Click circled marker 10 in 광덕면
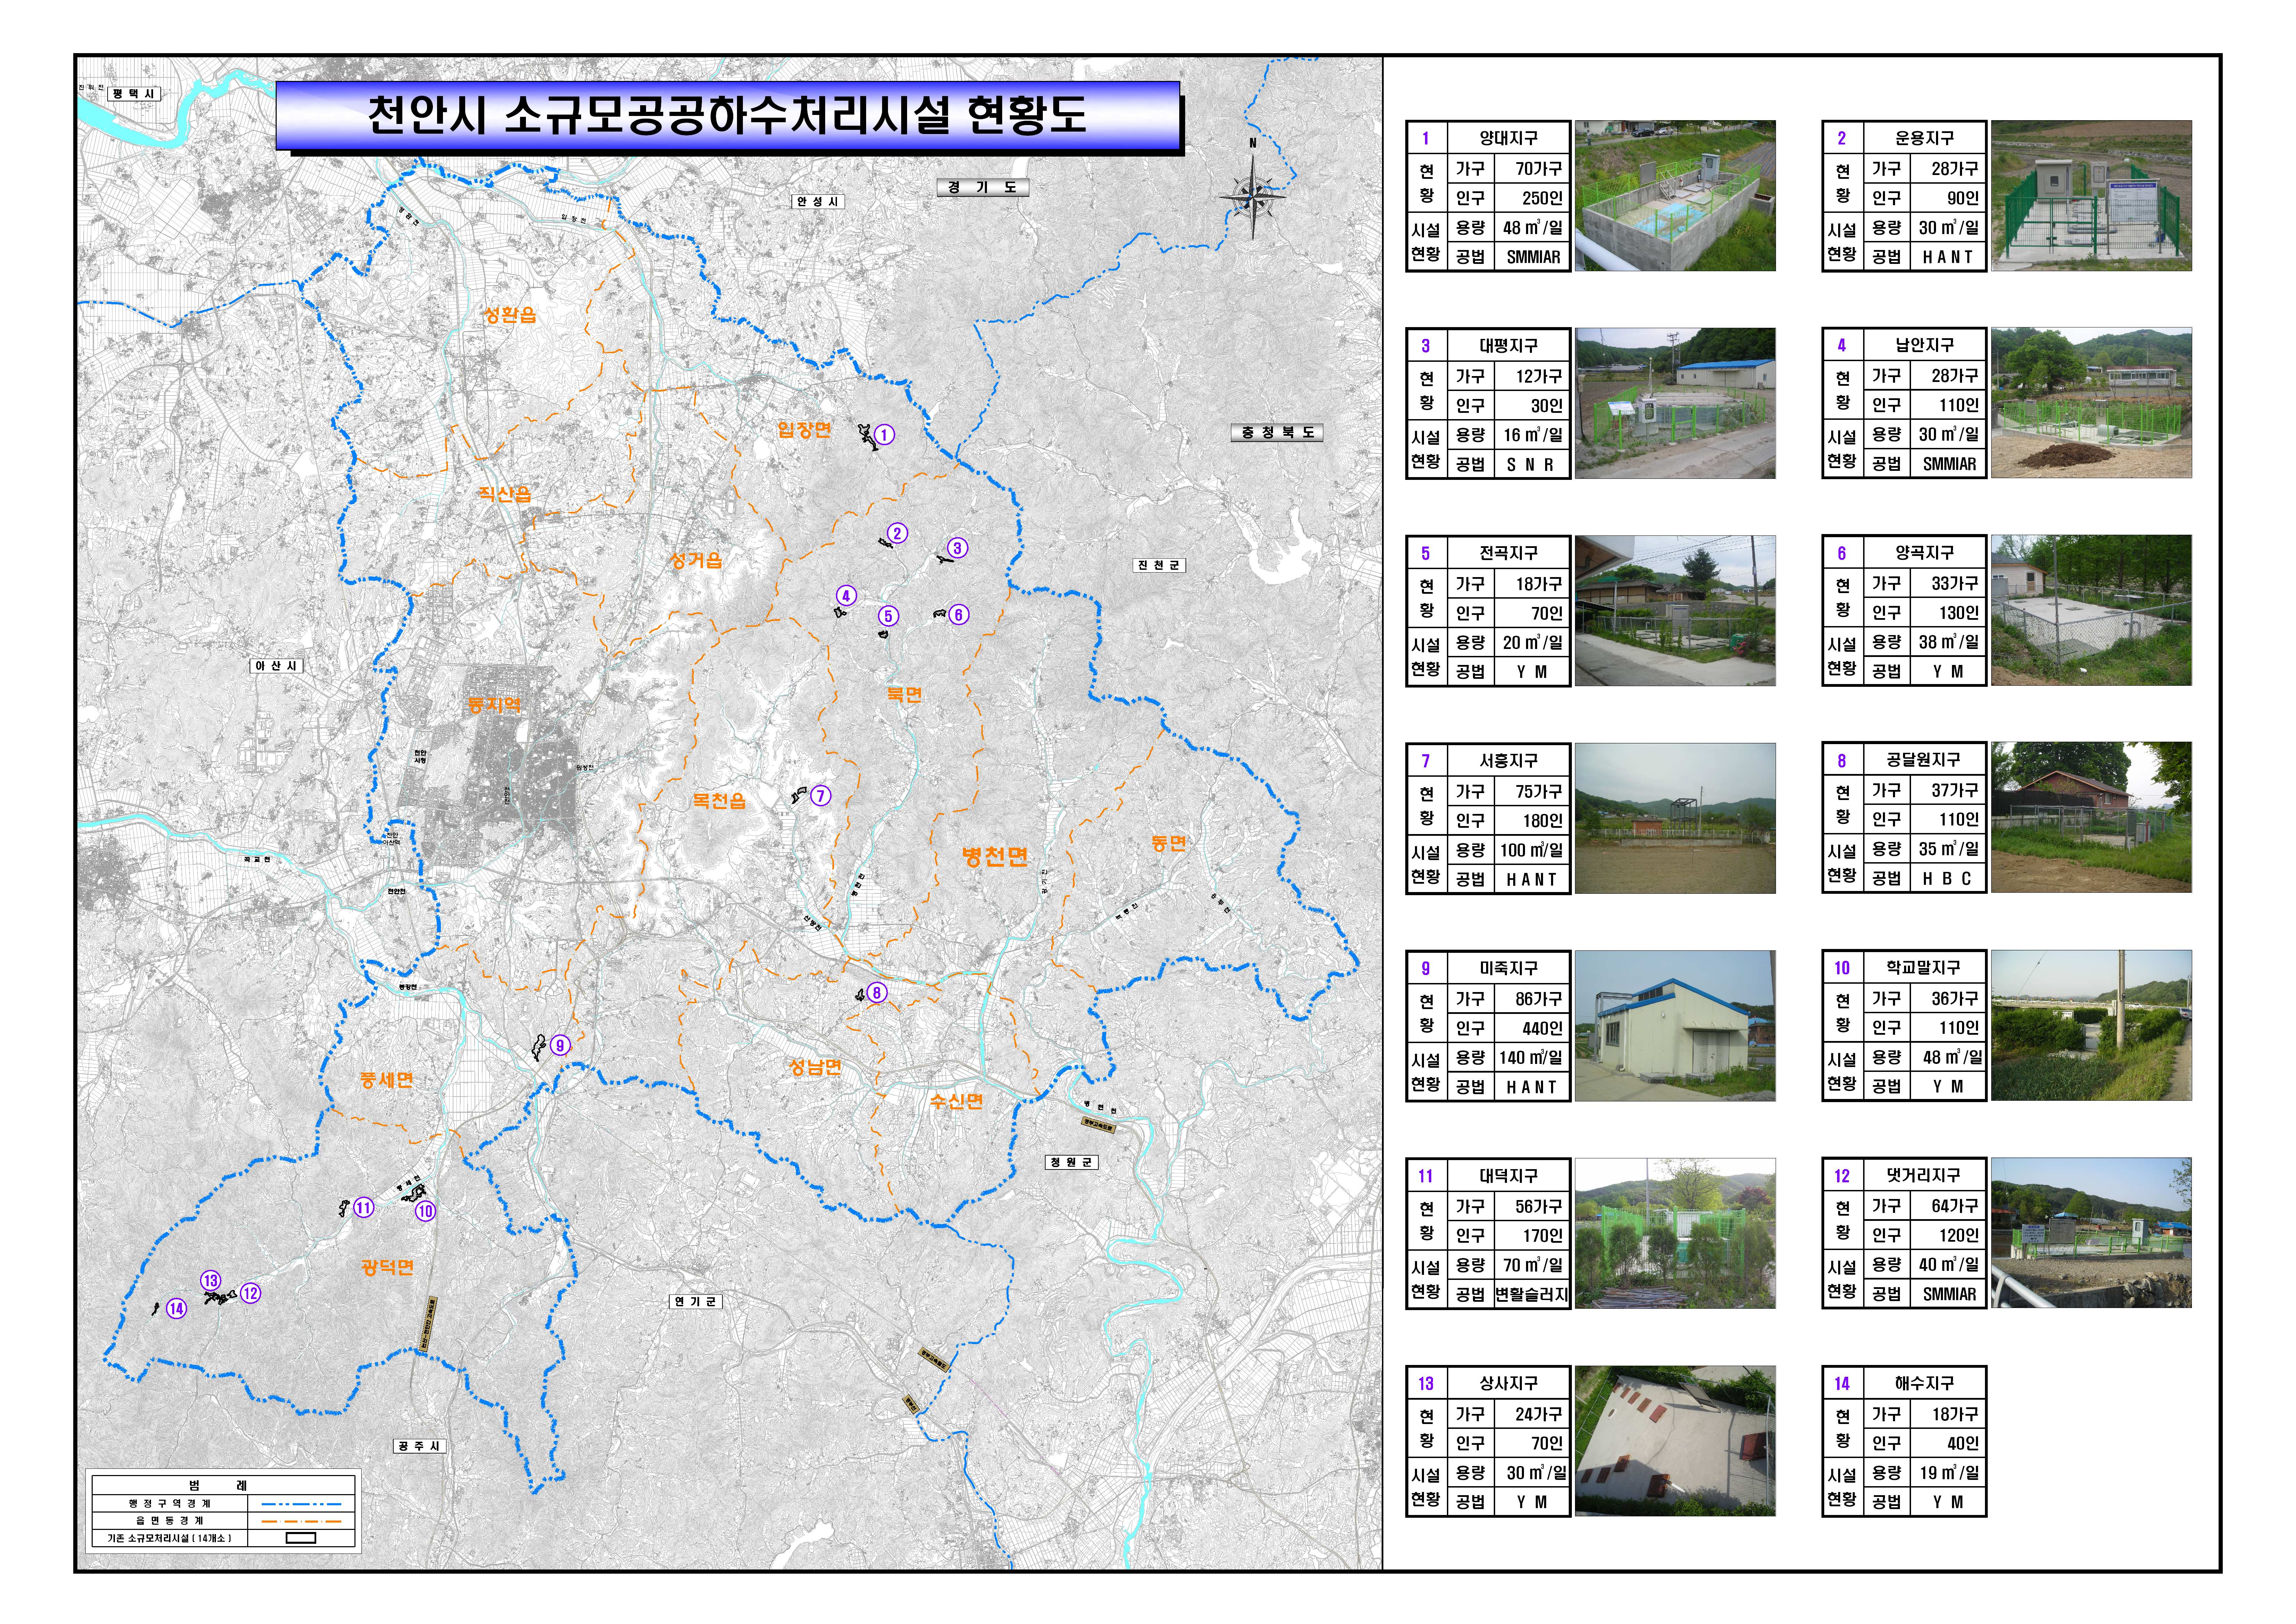 click(425, 1211)
